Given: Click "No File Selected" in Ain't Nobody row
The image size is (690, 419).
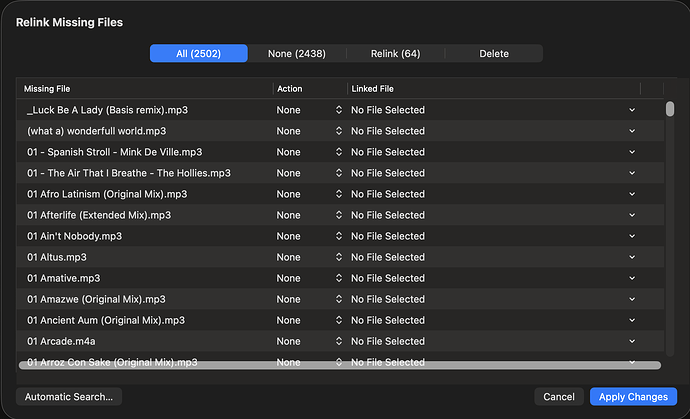Looking at the screenshot, I should 388,236.
